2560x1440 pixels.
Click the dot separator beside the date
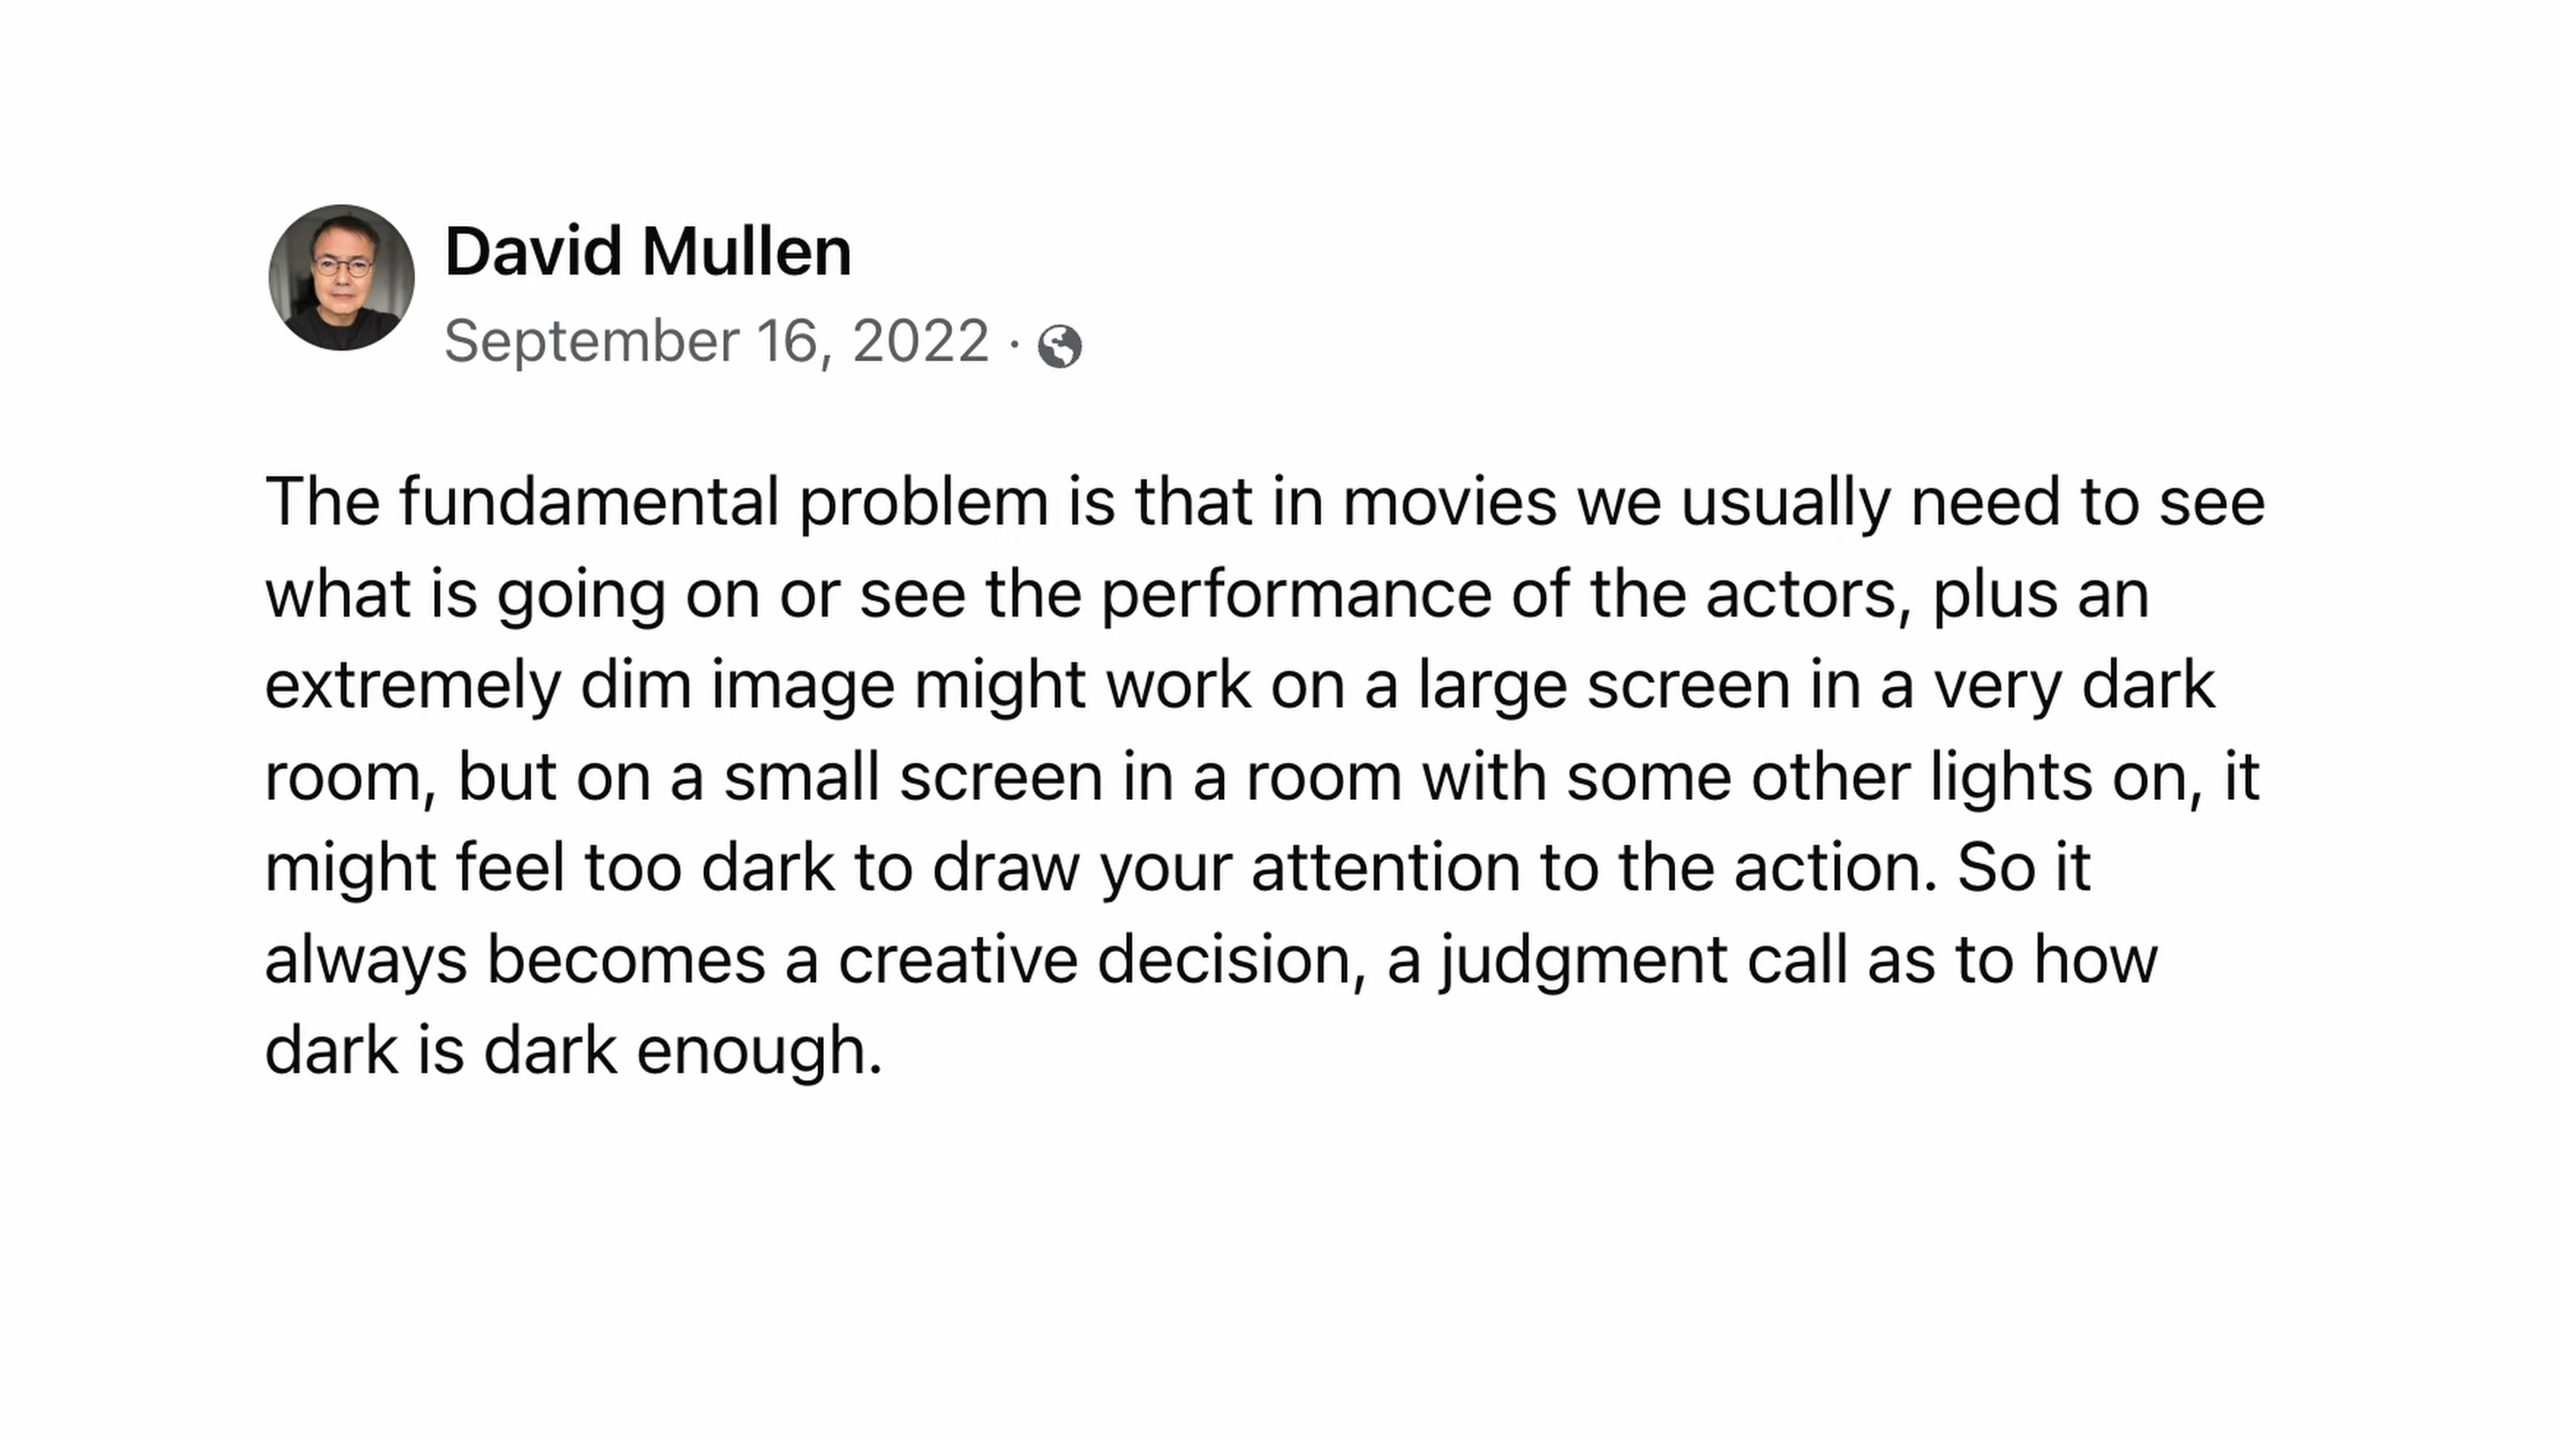(x=1014, y=343)
